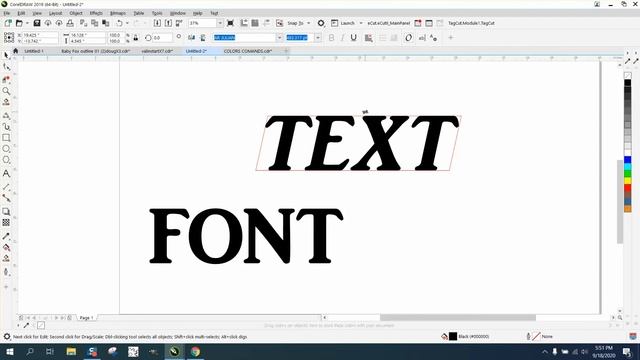Click the Page 1 tab
Viewport: 640px width, 360px height.
click(86, 318)
